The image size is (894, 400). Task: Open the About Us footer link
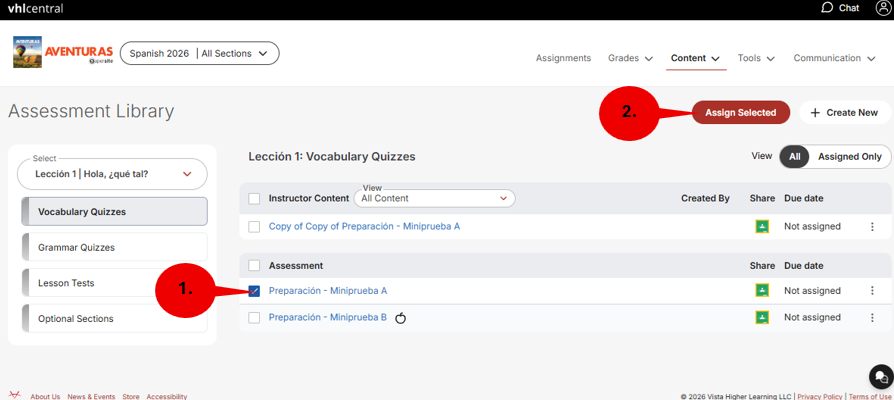[x=45, y=397]
